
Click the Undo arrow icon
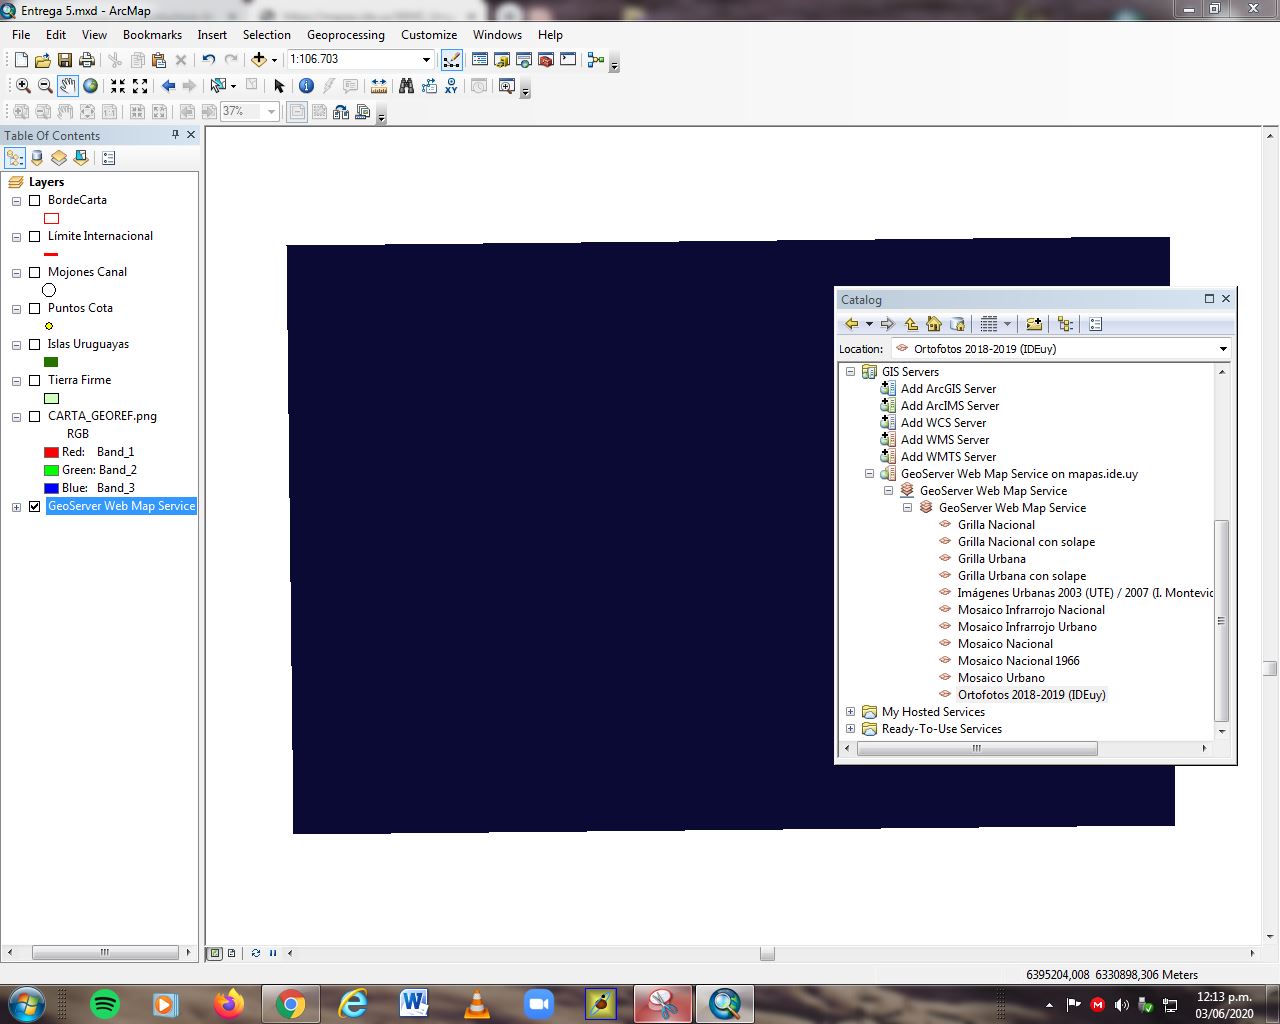coord(208,60)
